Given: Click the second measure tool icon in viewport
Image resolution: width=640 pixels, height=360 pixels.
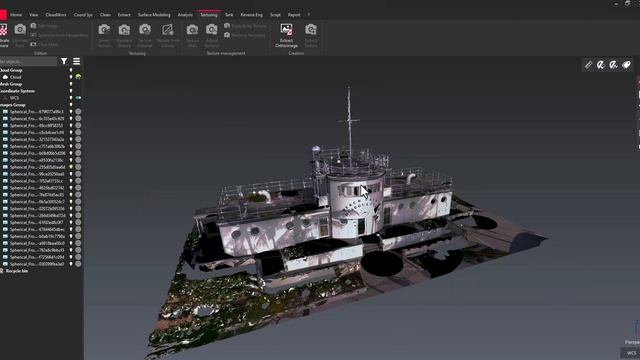Looking at the screenshot, I should tap(600, 65).
